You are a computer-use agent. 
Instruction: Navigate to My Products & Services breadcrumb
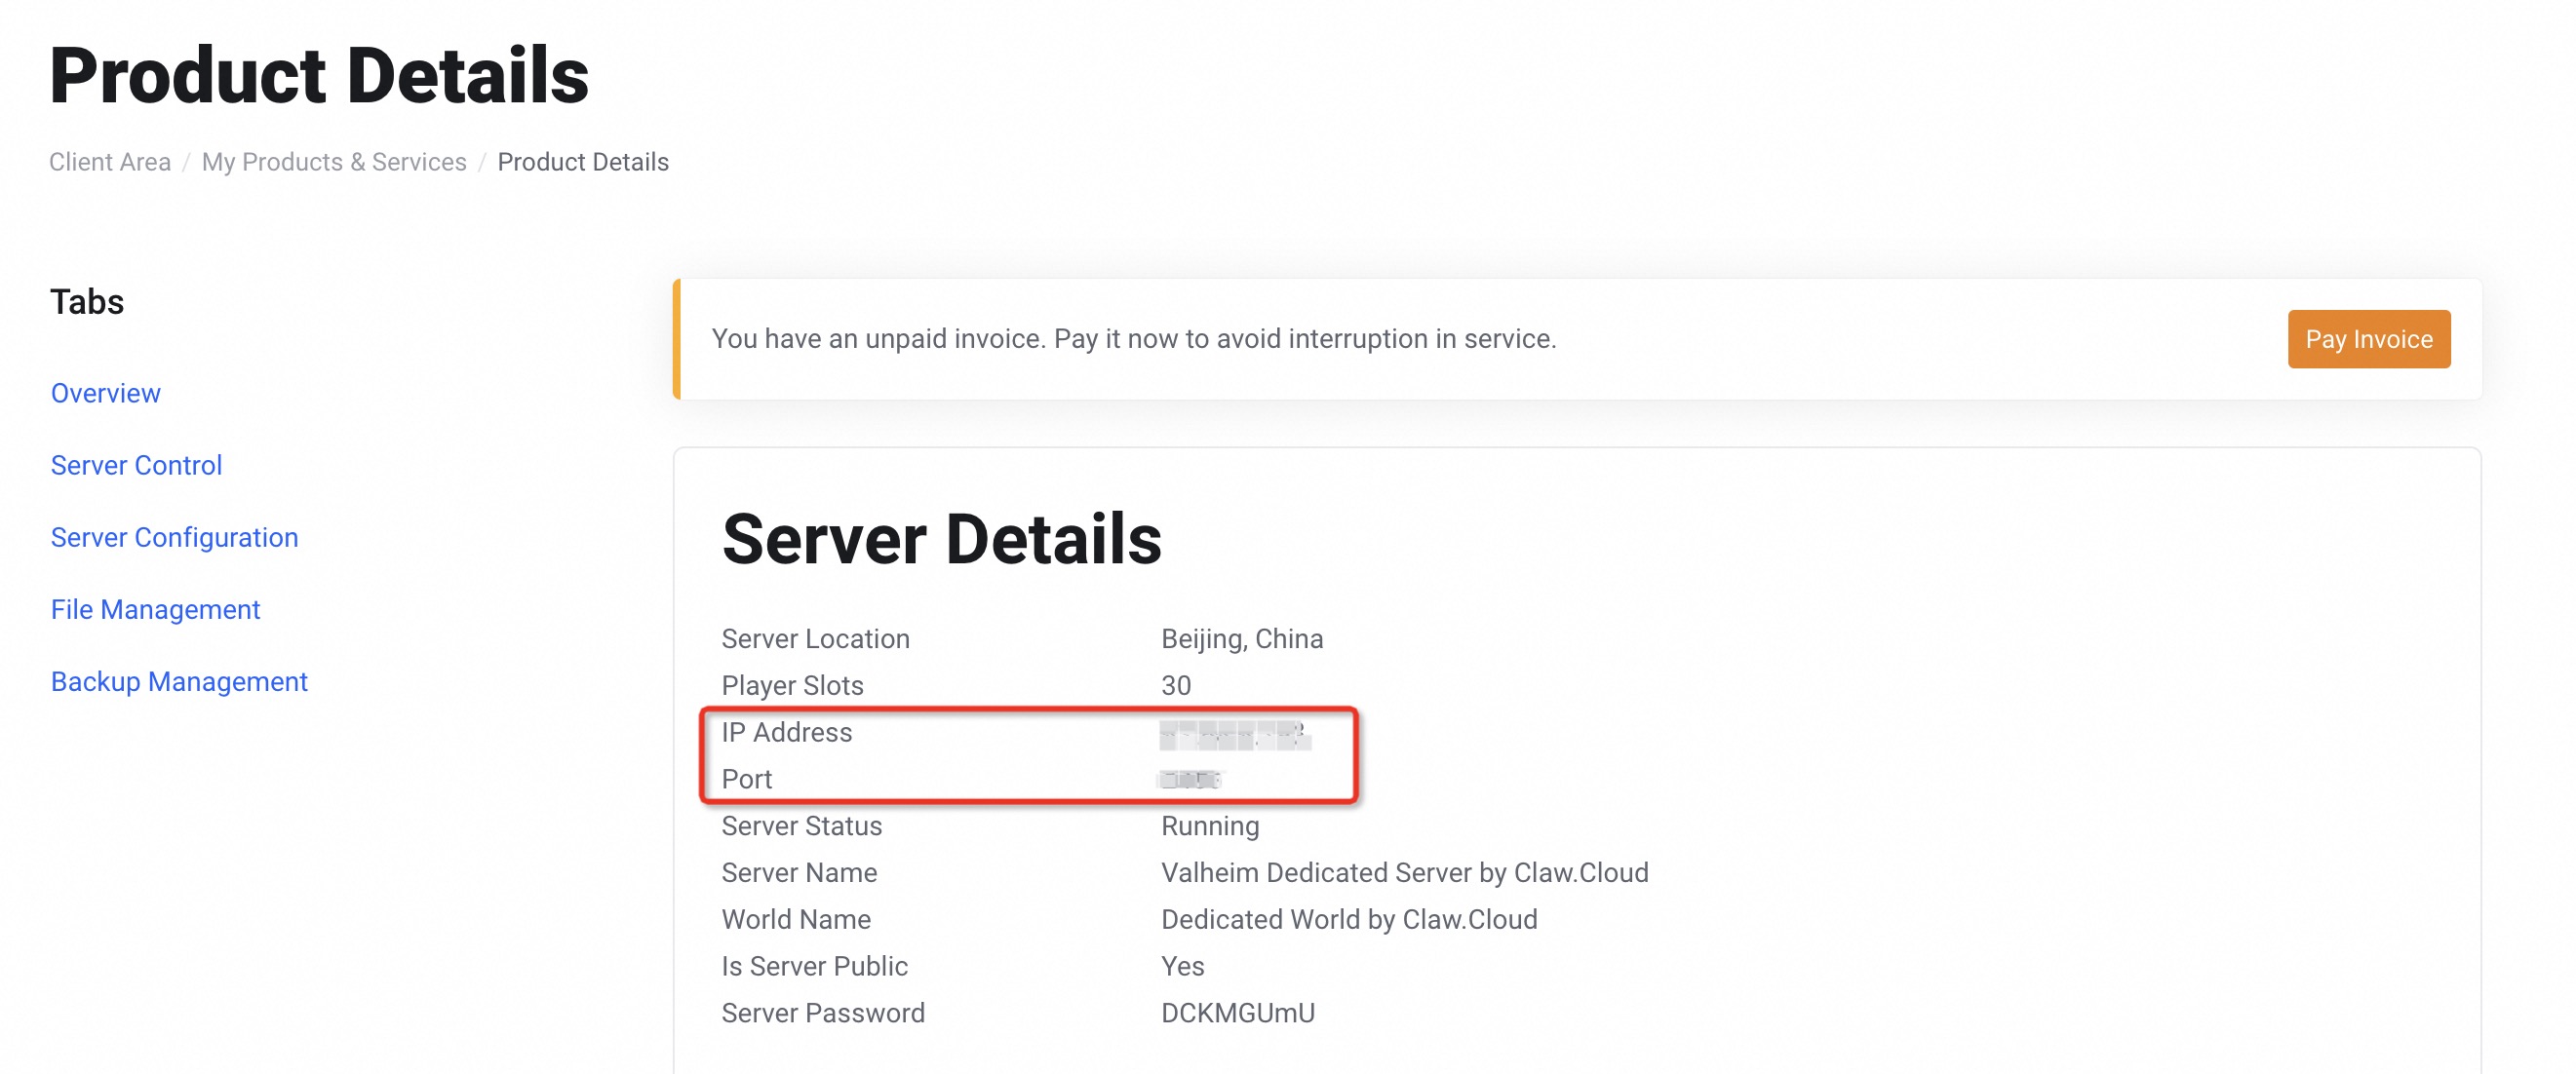tap(334, 162)
